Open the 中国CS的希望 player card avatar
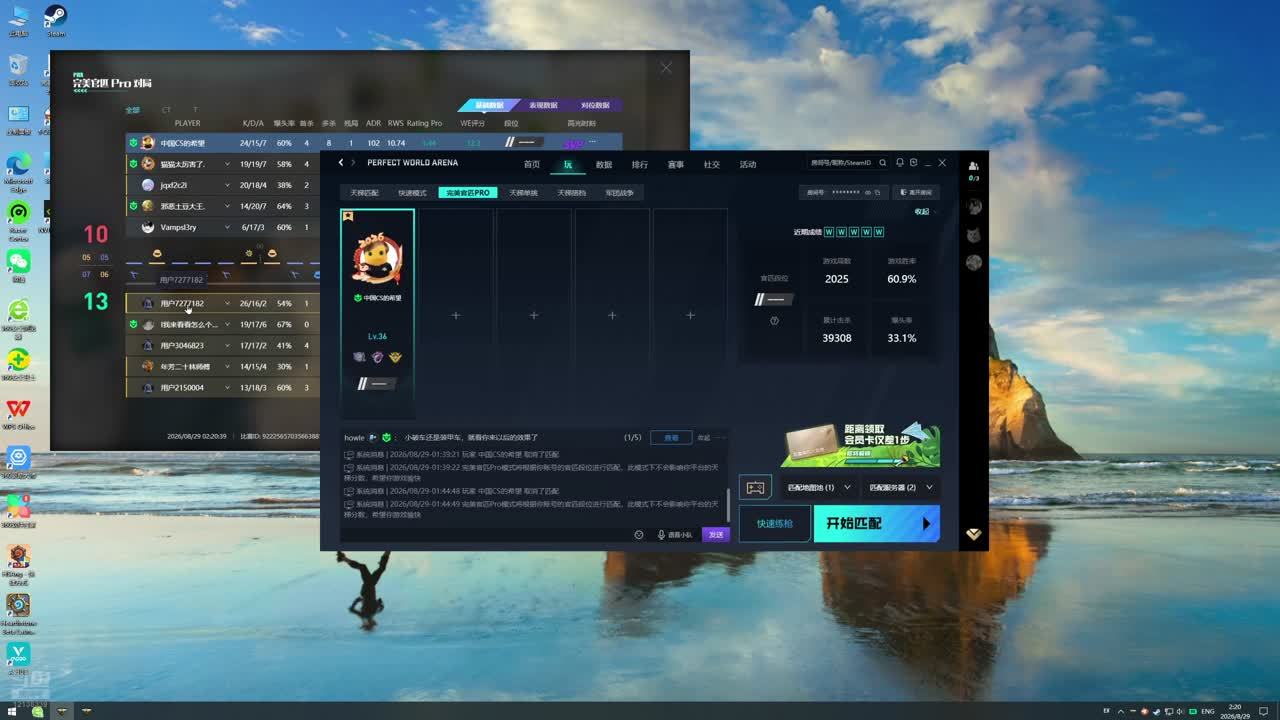The height and width of the screenshot is (720, 1280). tap(377, 260)
